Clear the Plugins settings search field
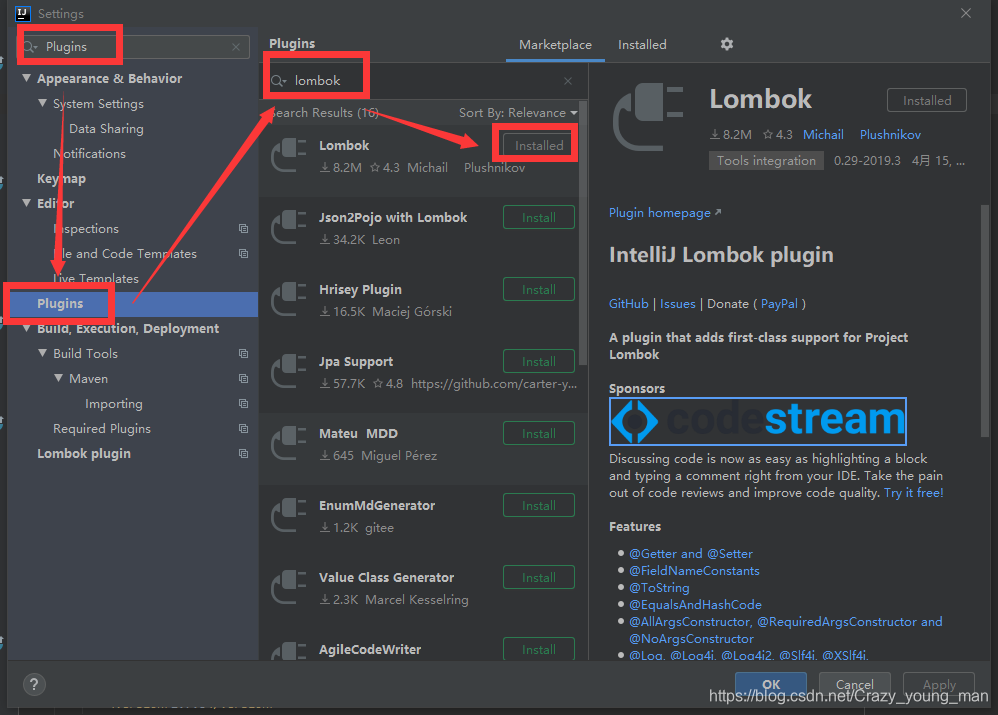This screenshot has width=998, height=715. coord(236,47)
